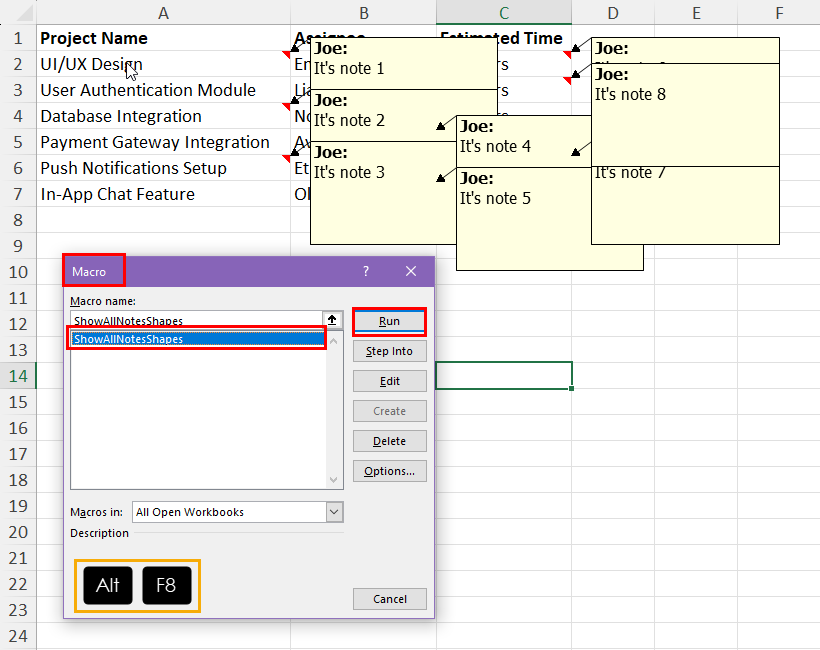The height and width of the screenshot is (650, 820).
Task: Select ShowAllNotesShapes in the macro list
Action: click(198, 339)
